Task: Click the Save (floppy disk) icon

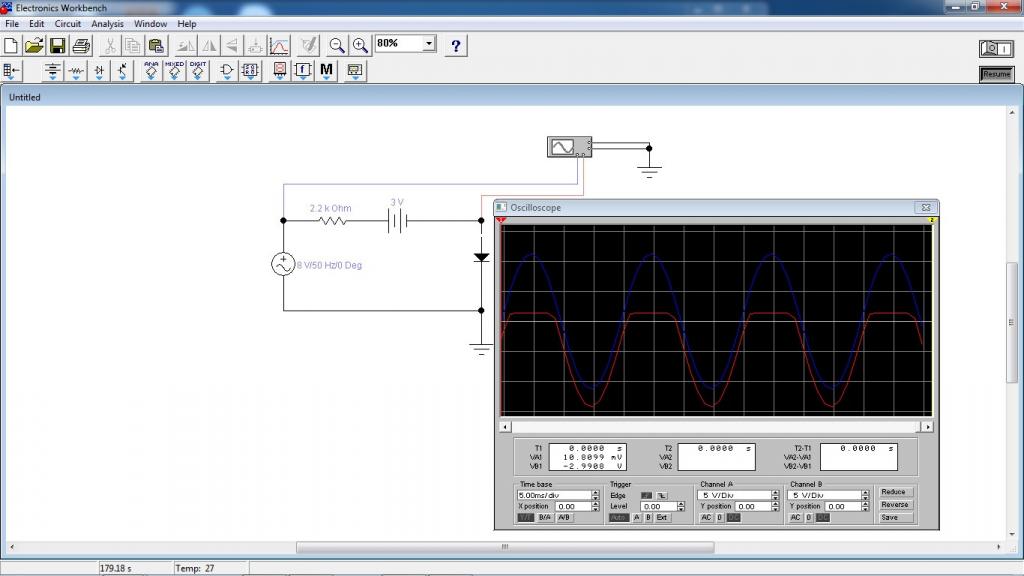Action: pos(57,45)
